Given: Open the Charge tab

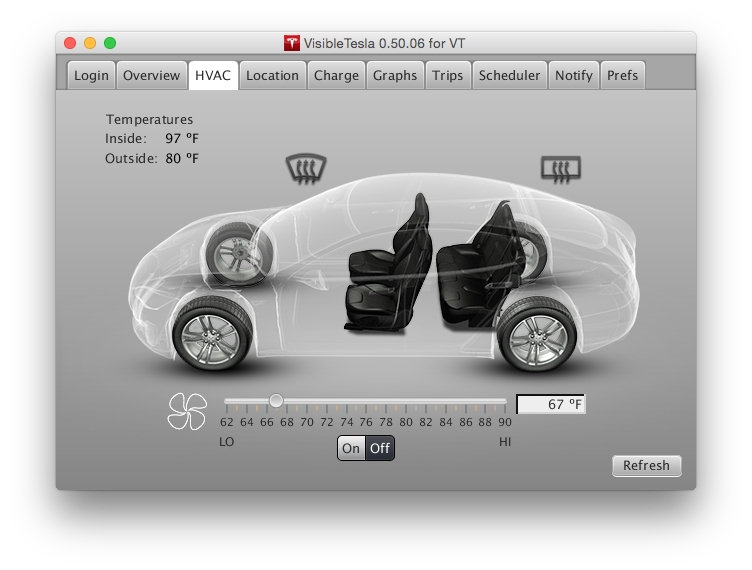Looking at the screenshot, I should (x=336, y=75).
